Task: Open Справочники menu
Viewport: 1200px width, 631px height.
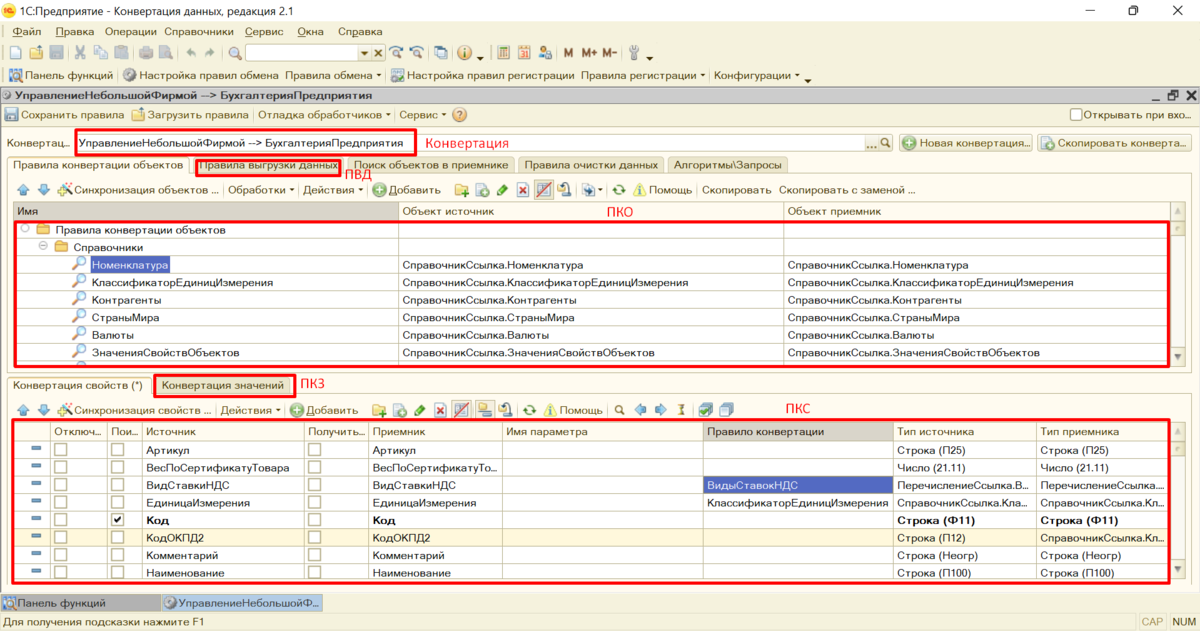Action: 198,32
